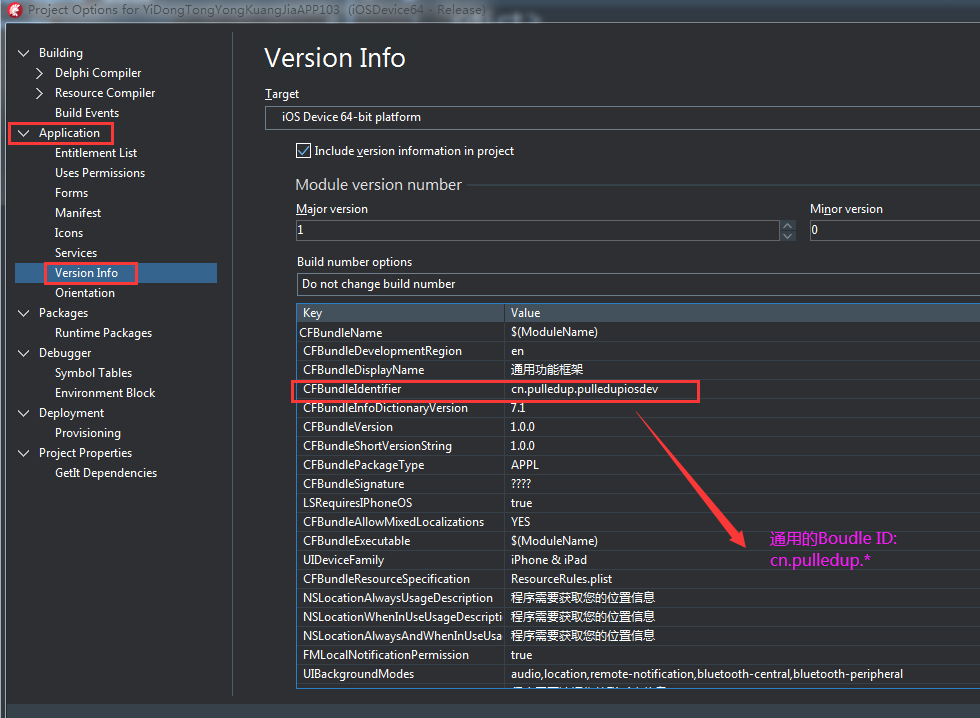Collapse the Application section
This screenshot has width=980, height=718.
[x=22, y=132]
